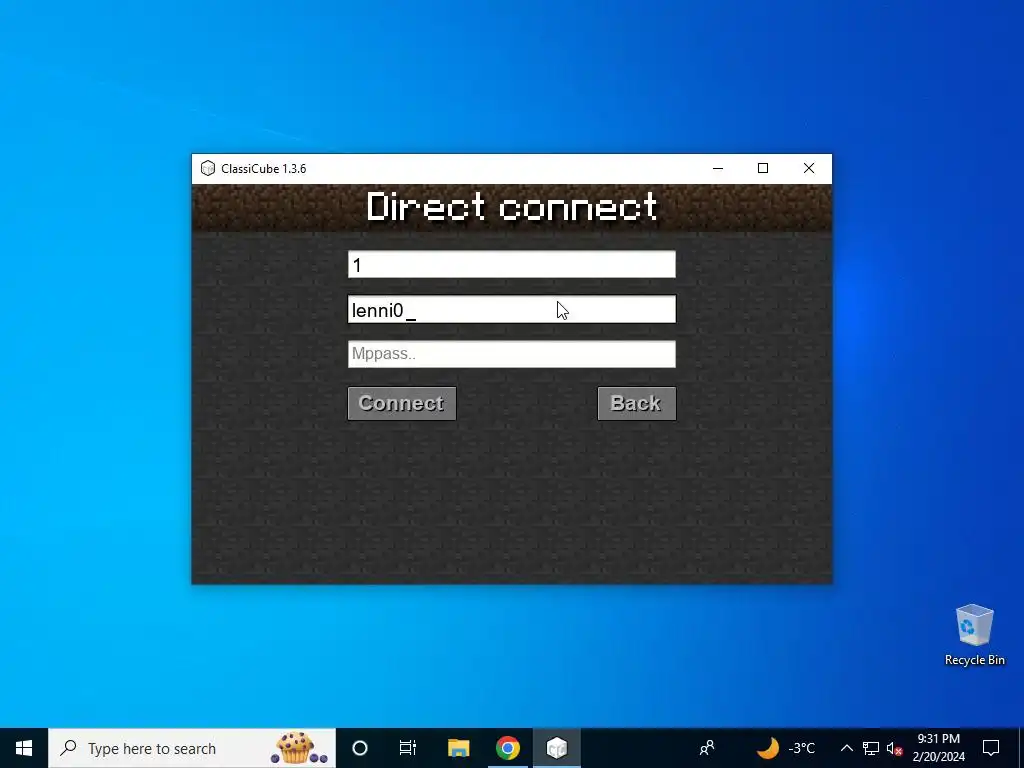Open File Explorer from the taskbar
The height and width of the screenshot is (768, 1024).
pos(458,748)
